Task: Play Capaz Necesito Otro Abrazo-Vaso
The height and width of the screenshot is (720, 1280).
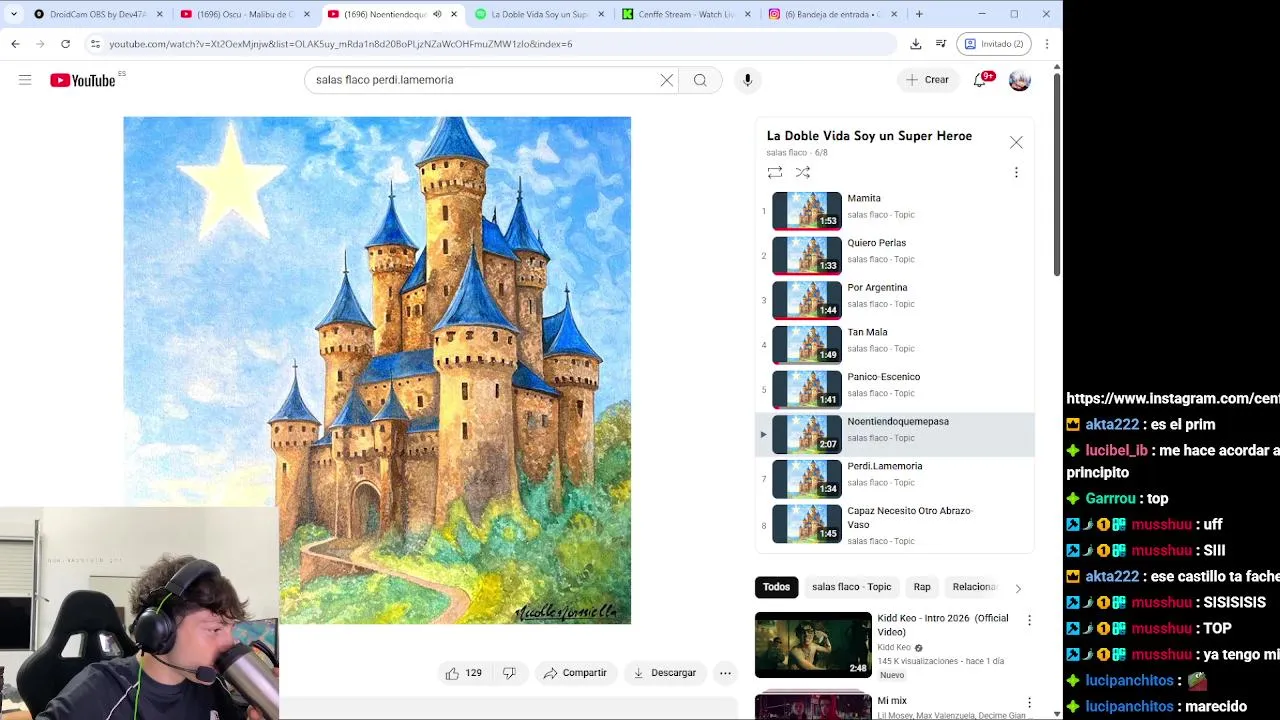Action: click(x=895, y=525)
